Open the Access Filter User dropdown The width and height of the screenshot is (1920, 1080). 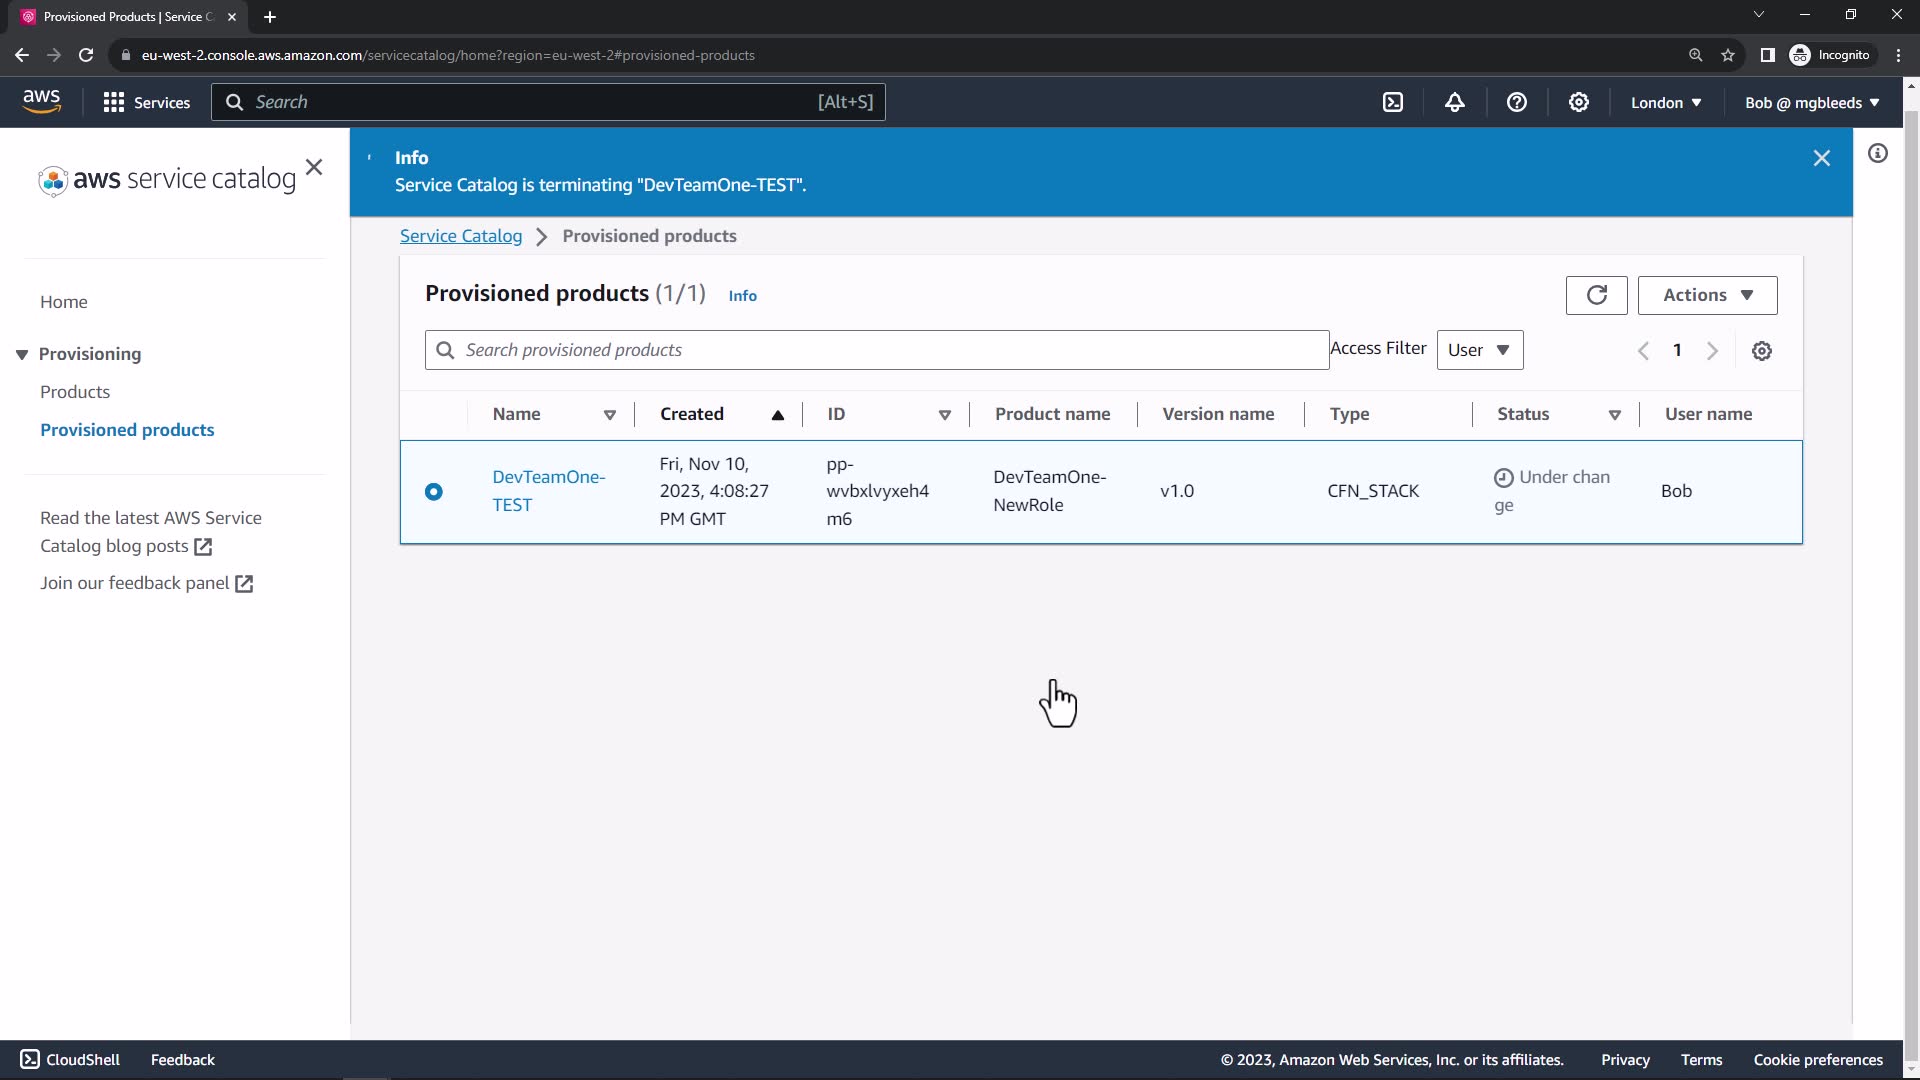(x=1479, y=350)
